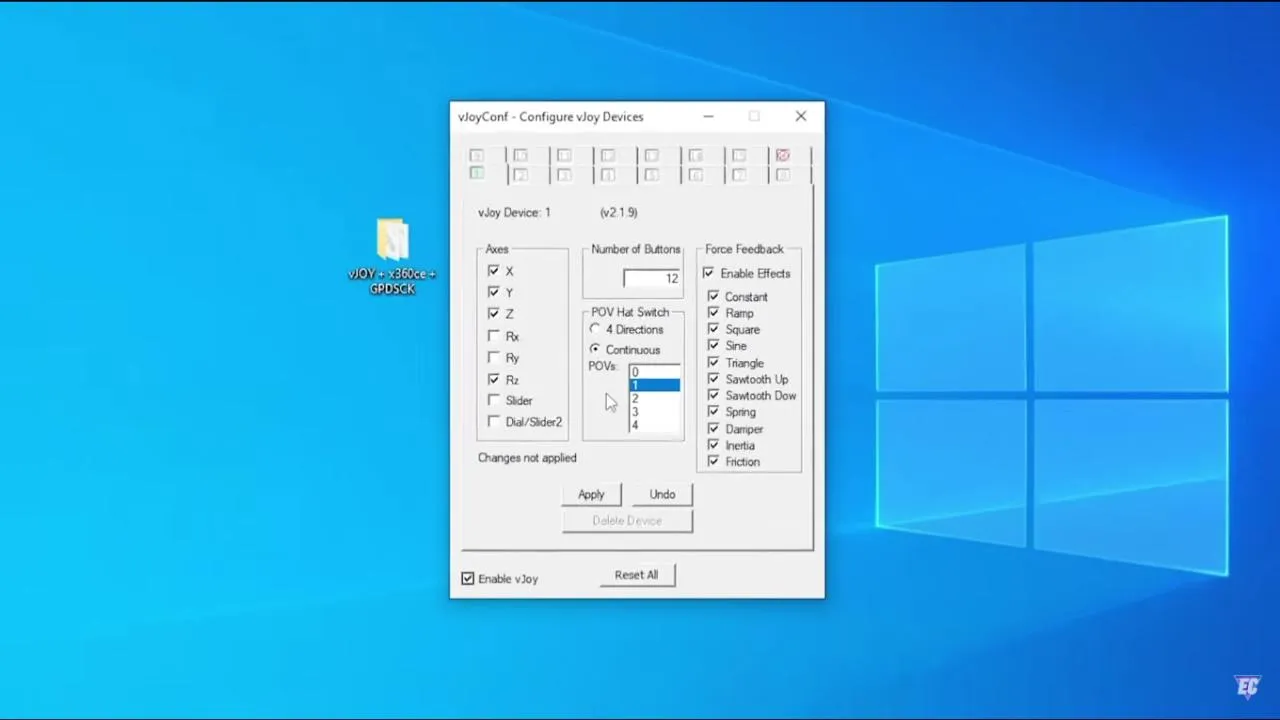This screenshot has height=720, width=1280.
Task: Open the vJOY + x360ce + GPDSCK desktop folder
Action: pos(392,257)
